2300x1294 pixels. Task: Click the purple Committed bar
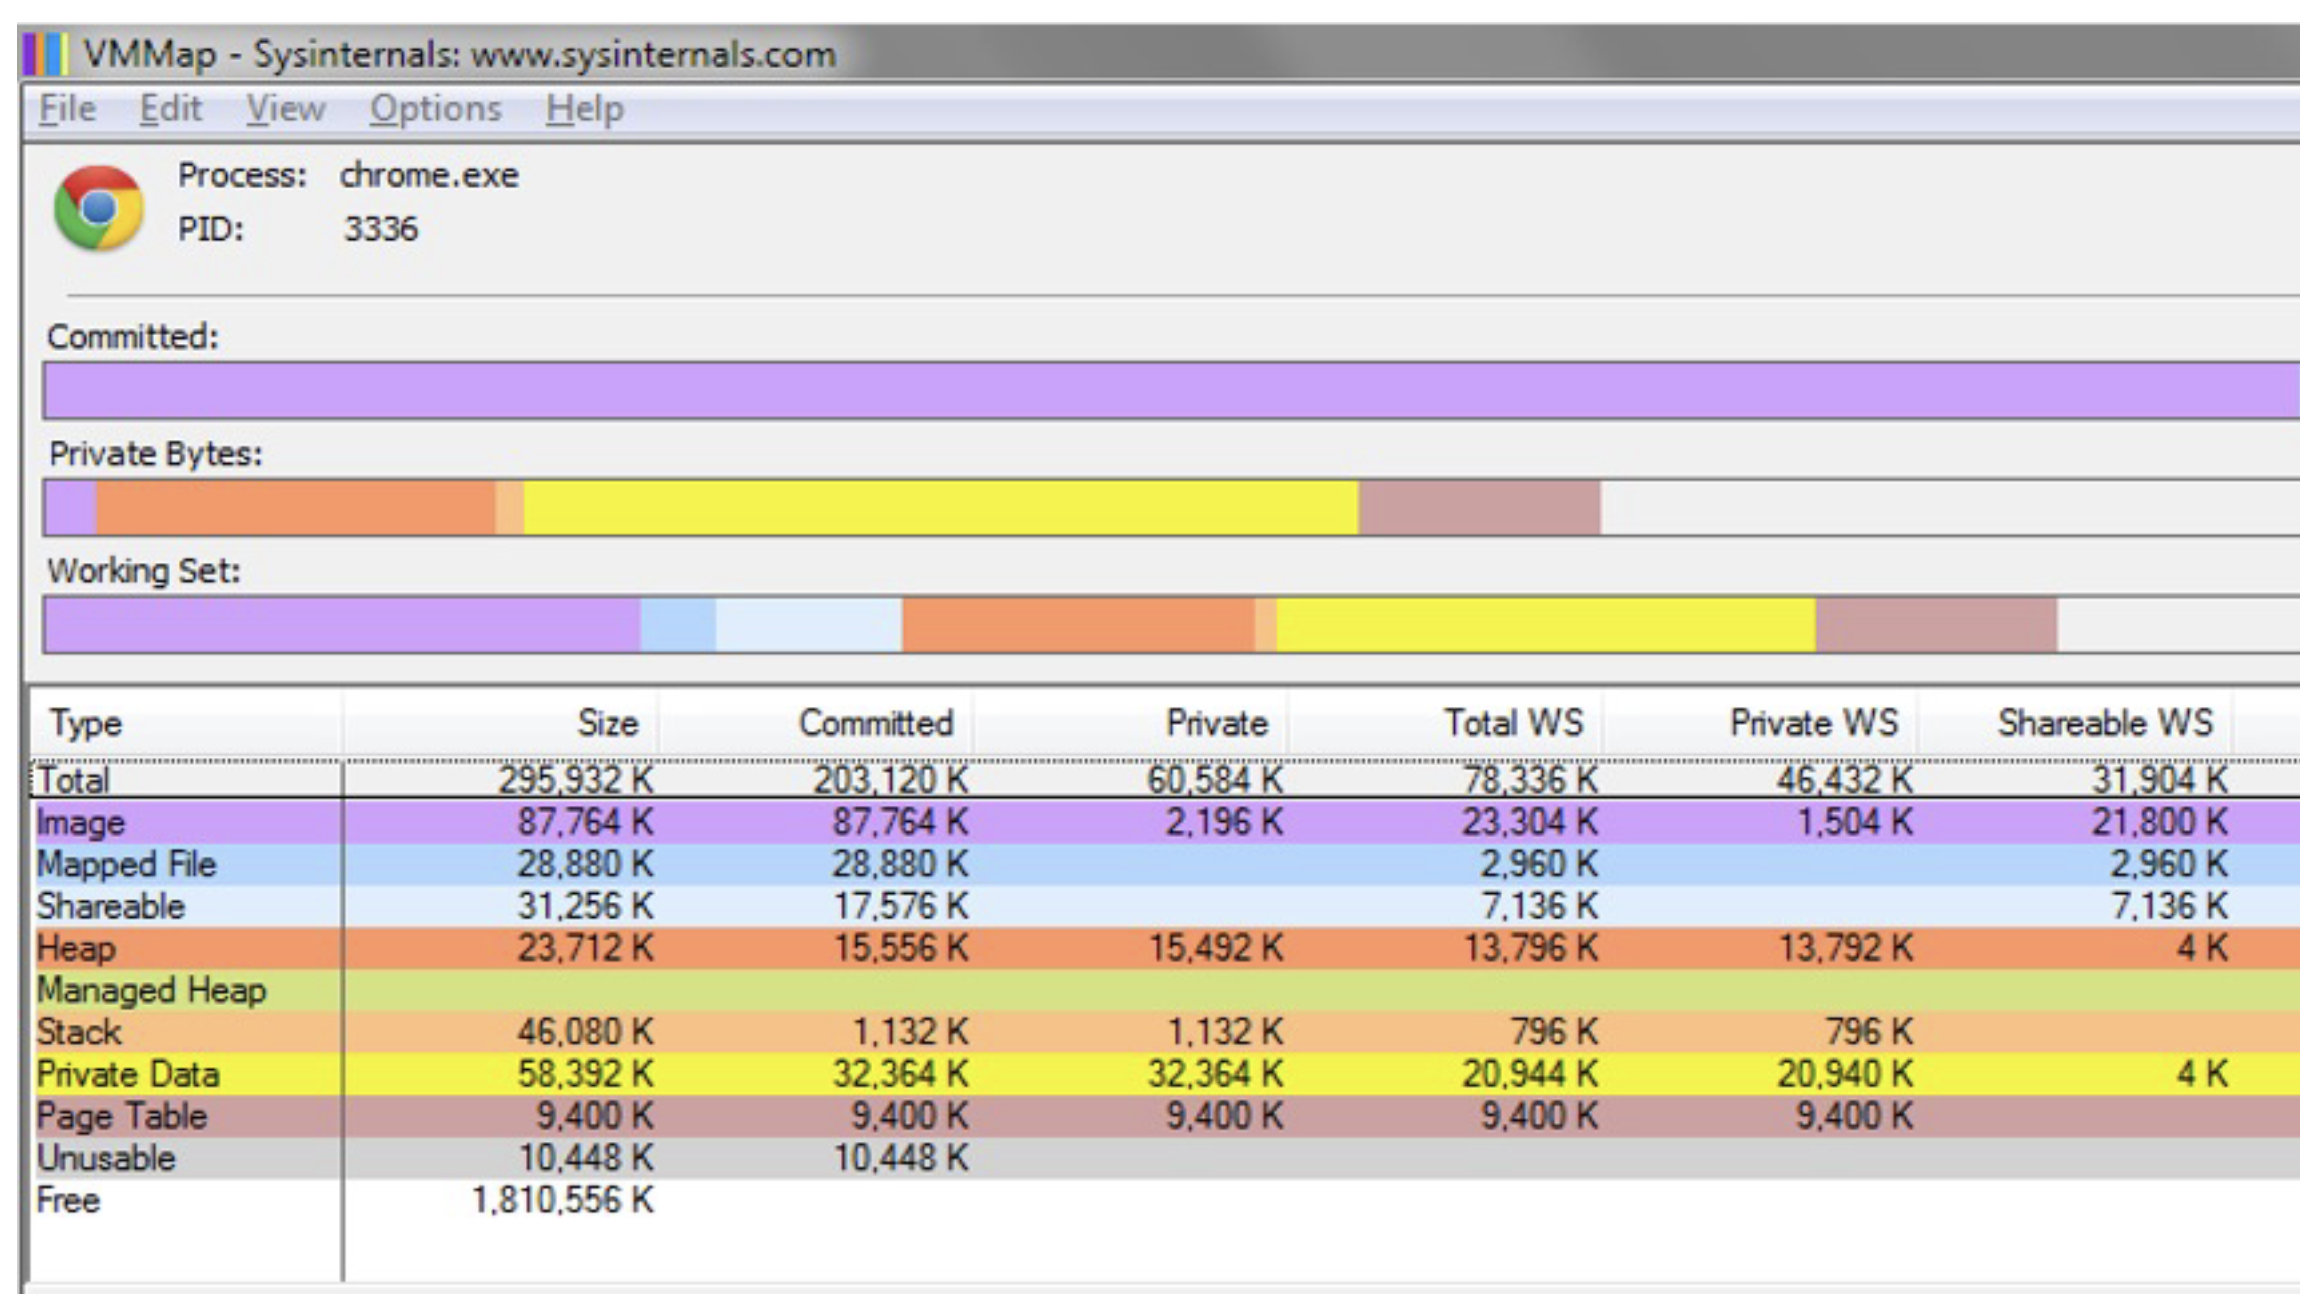(1171, 390)
